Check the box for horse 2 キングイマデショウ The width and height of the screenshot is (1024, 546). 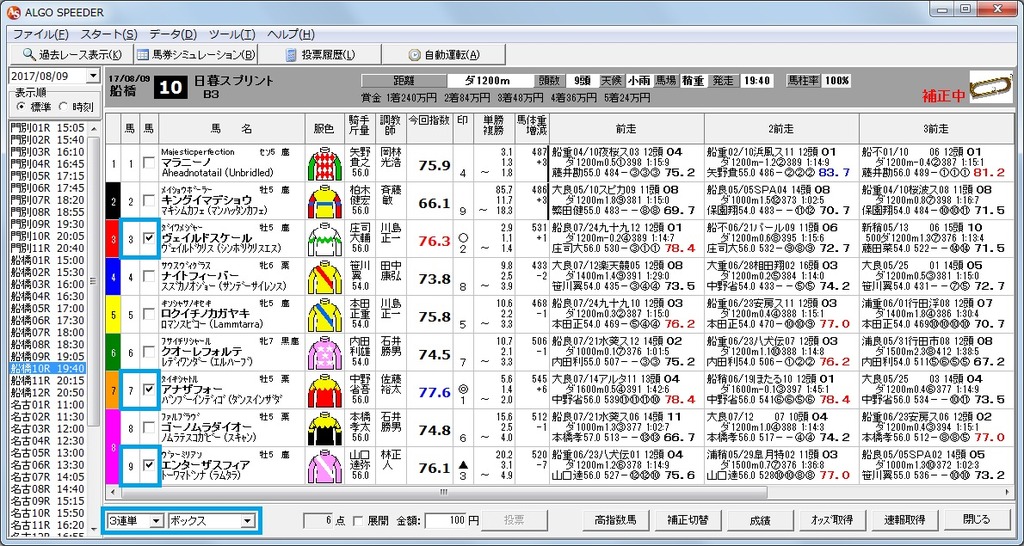click(149, 201)
